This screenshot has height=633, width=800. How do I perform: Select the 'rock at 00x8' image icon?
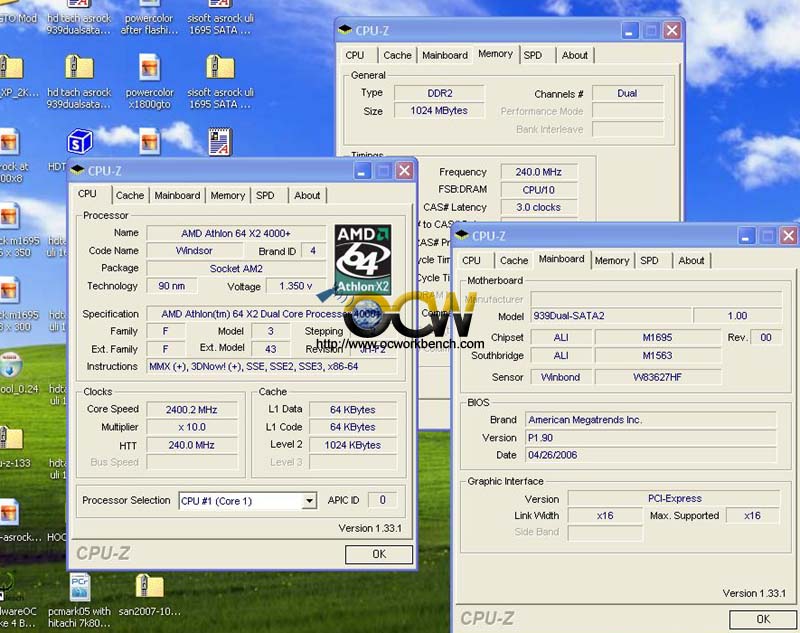tap(9, 141)
